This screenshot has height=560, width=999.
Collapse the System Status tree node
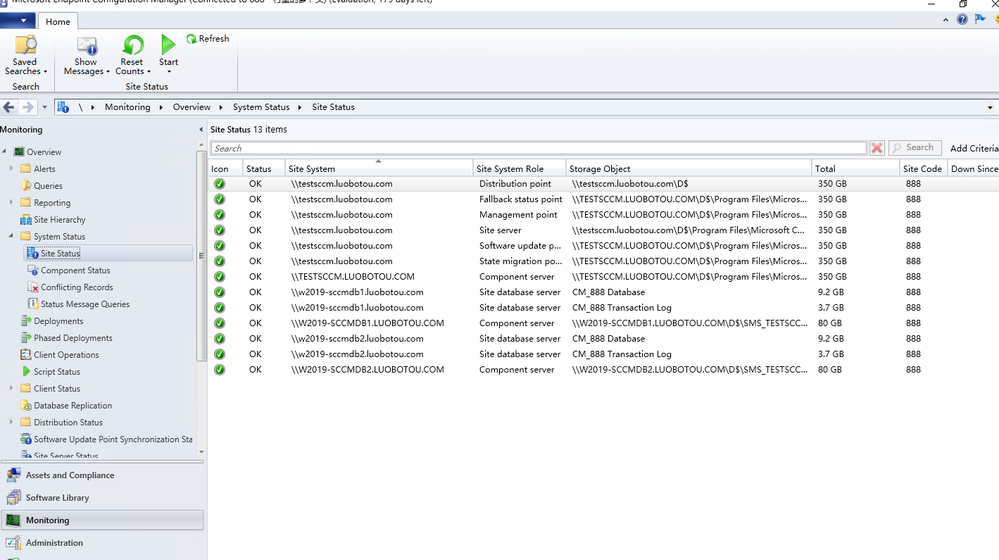(11, 236)
